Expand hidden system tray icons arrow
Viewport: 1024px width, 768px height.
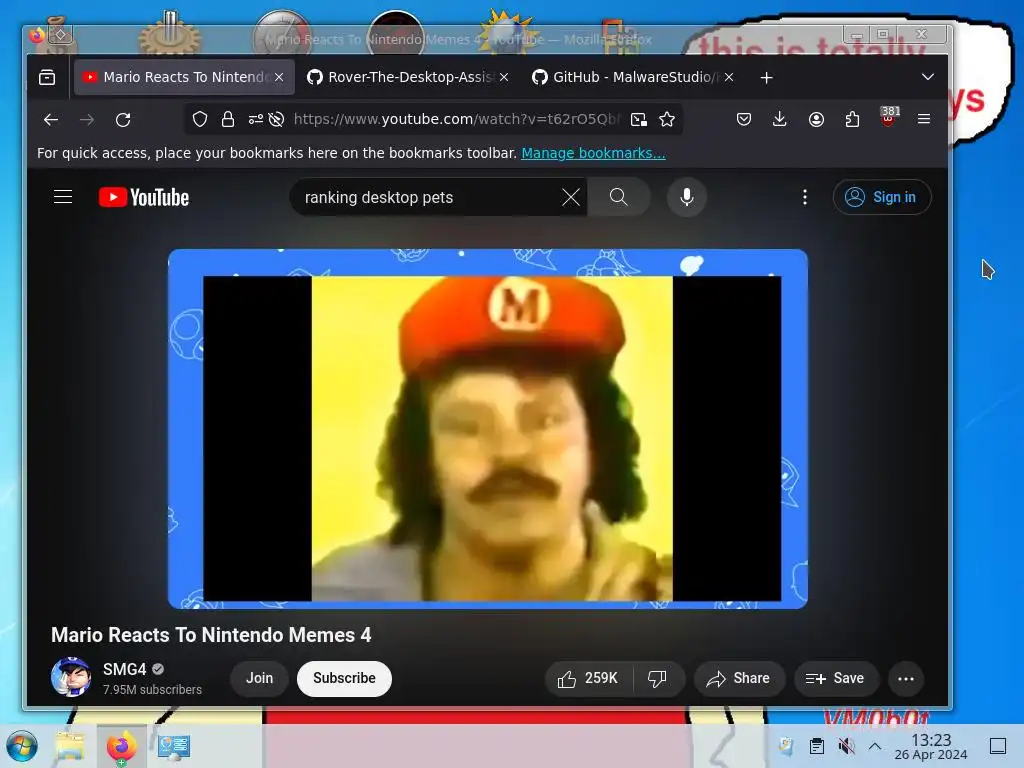click(x=875, y=746)
